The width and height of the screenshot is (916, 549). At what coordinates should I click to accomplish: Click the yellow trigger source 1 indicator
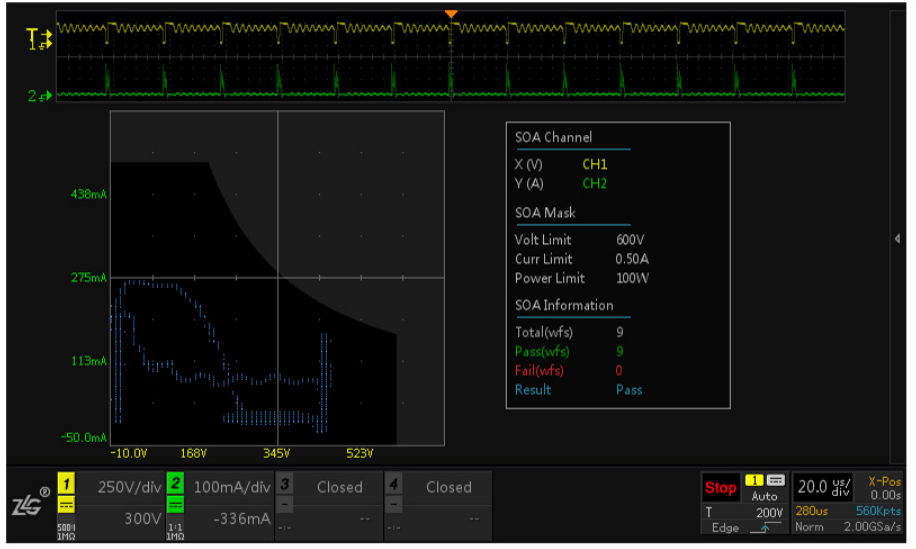tap(755, 481)
